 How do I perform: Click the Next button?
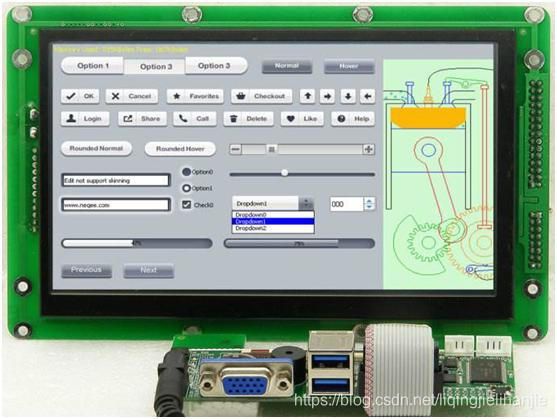[x=148, y=271]
